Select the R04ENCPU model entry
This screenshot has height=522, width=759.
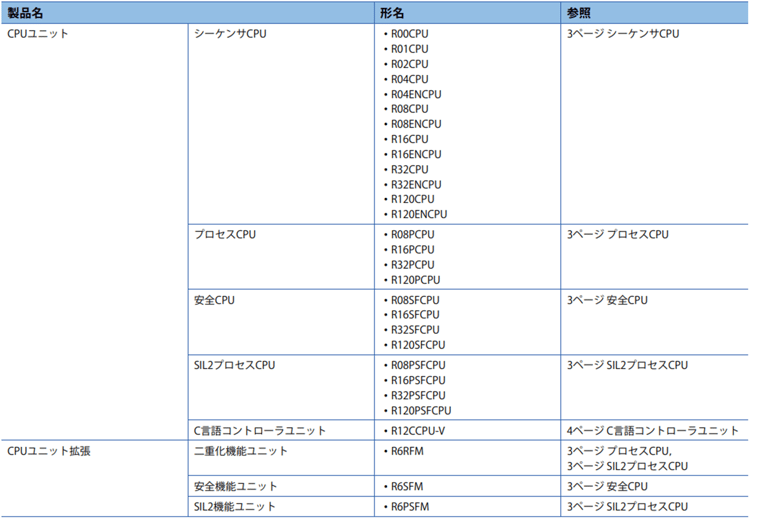416,94
